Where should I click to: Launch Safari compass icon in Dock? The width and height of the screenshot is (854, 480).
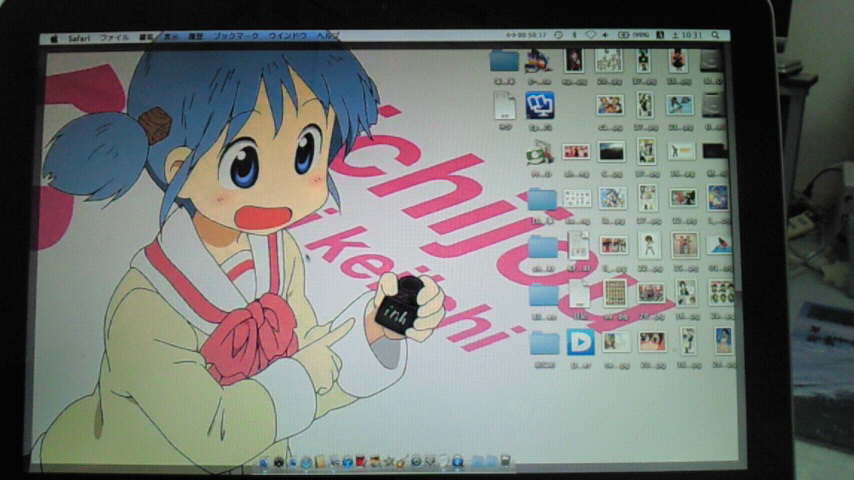tap(306, 463)
